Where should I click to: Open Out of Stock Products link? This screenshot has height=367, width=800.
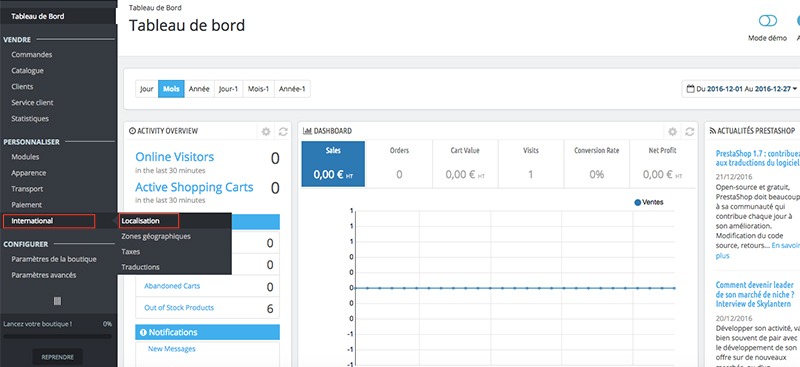click(x=179, y=308)
